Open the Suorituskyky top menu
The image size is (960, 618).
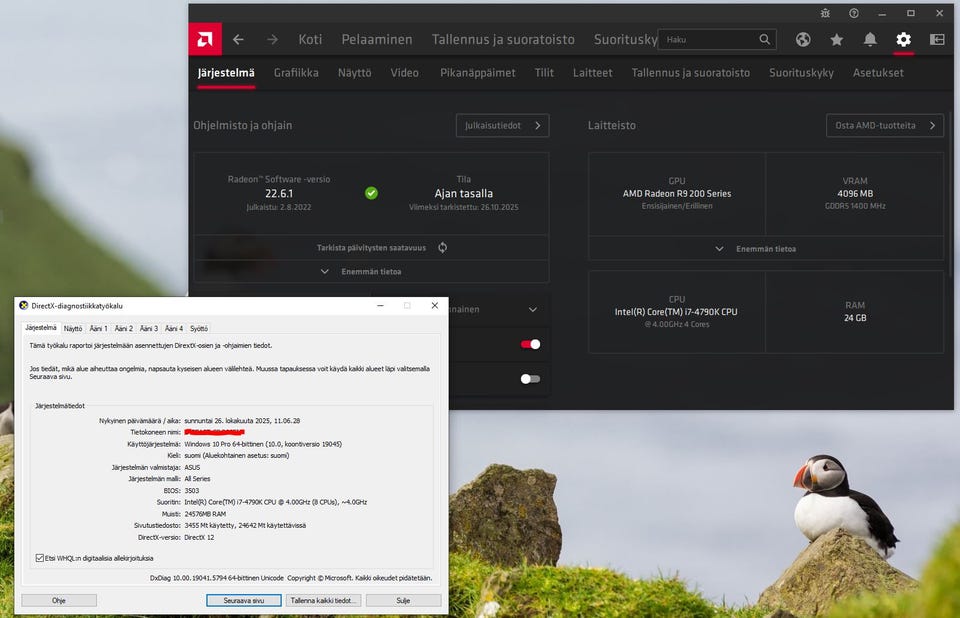[625, 39]
